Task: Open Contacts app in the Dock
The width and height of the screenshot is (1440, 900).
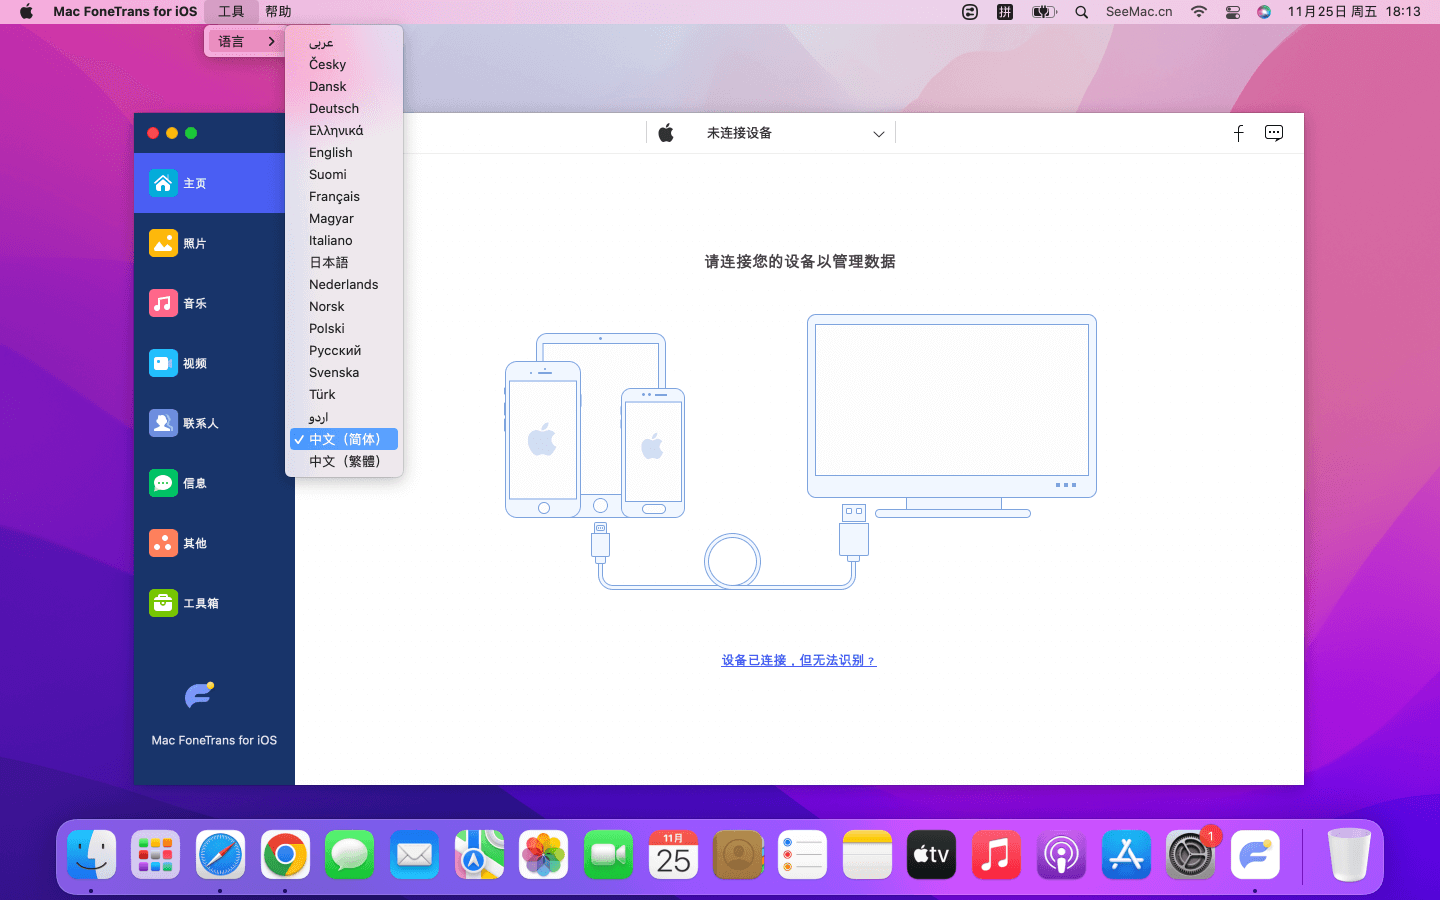Action: click(x=738, y=855)
